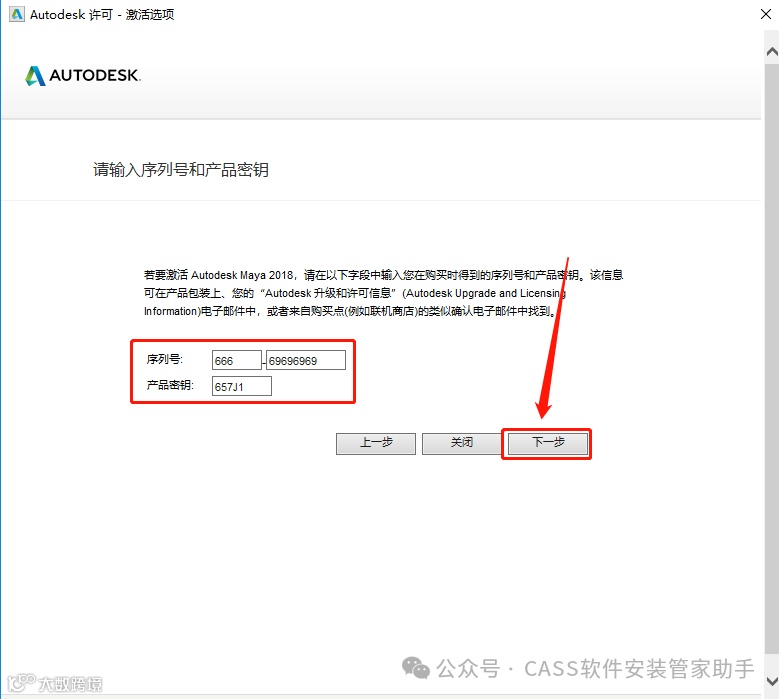The image size is (779, 699).
Task: Click the 关闭 (Close) button
Action: pos(462,443)
